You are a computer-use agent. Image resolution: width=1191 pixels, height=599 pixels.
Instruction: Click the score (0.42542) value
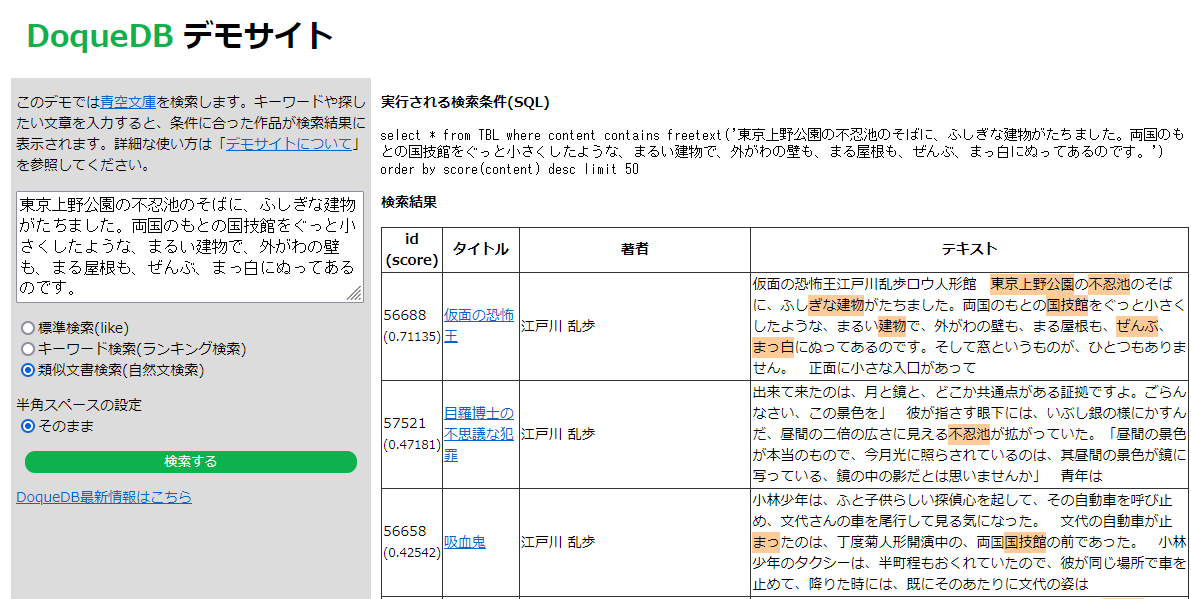coord(412,553)
